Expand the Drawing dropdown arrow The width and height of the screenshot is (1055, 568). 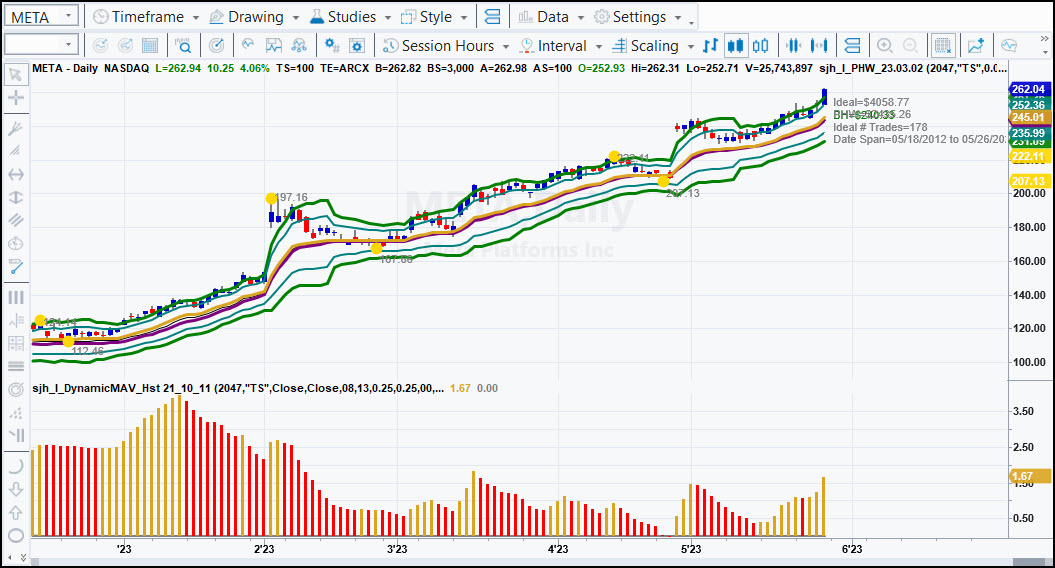[295, 17]
